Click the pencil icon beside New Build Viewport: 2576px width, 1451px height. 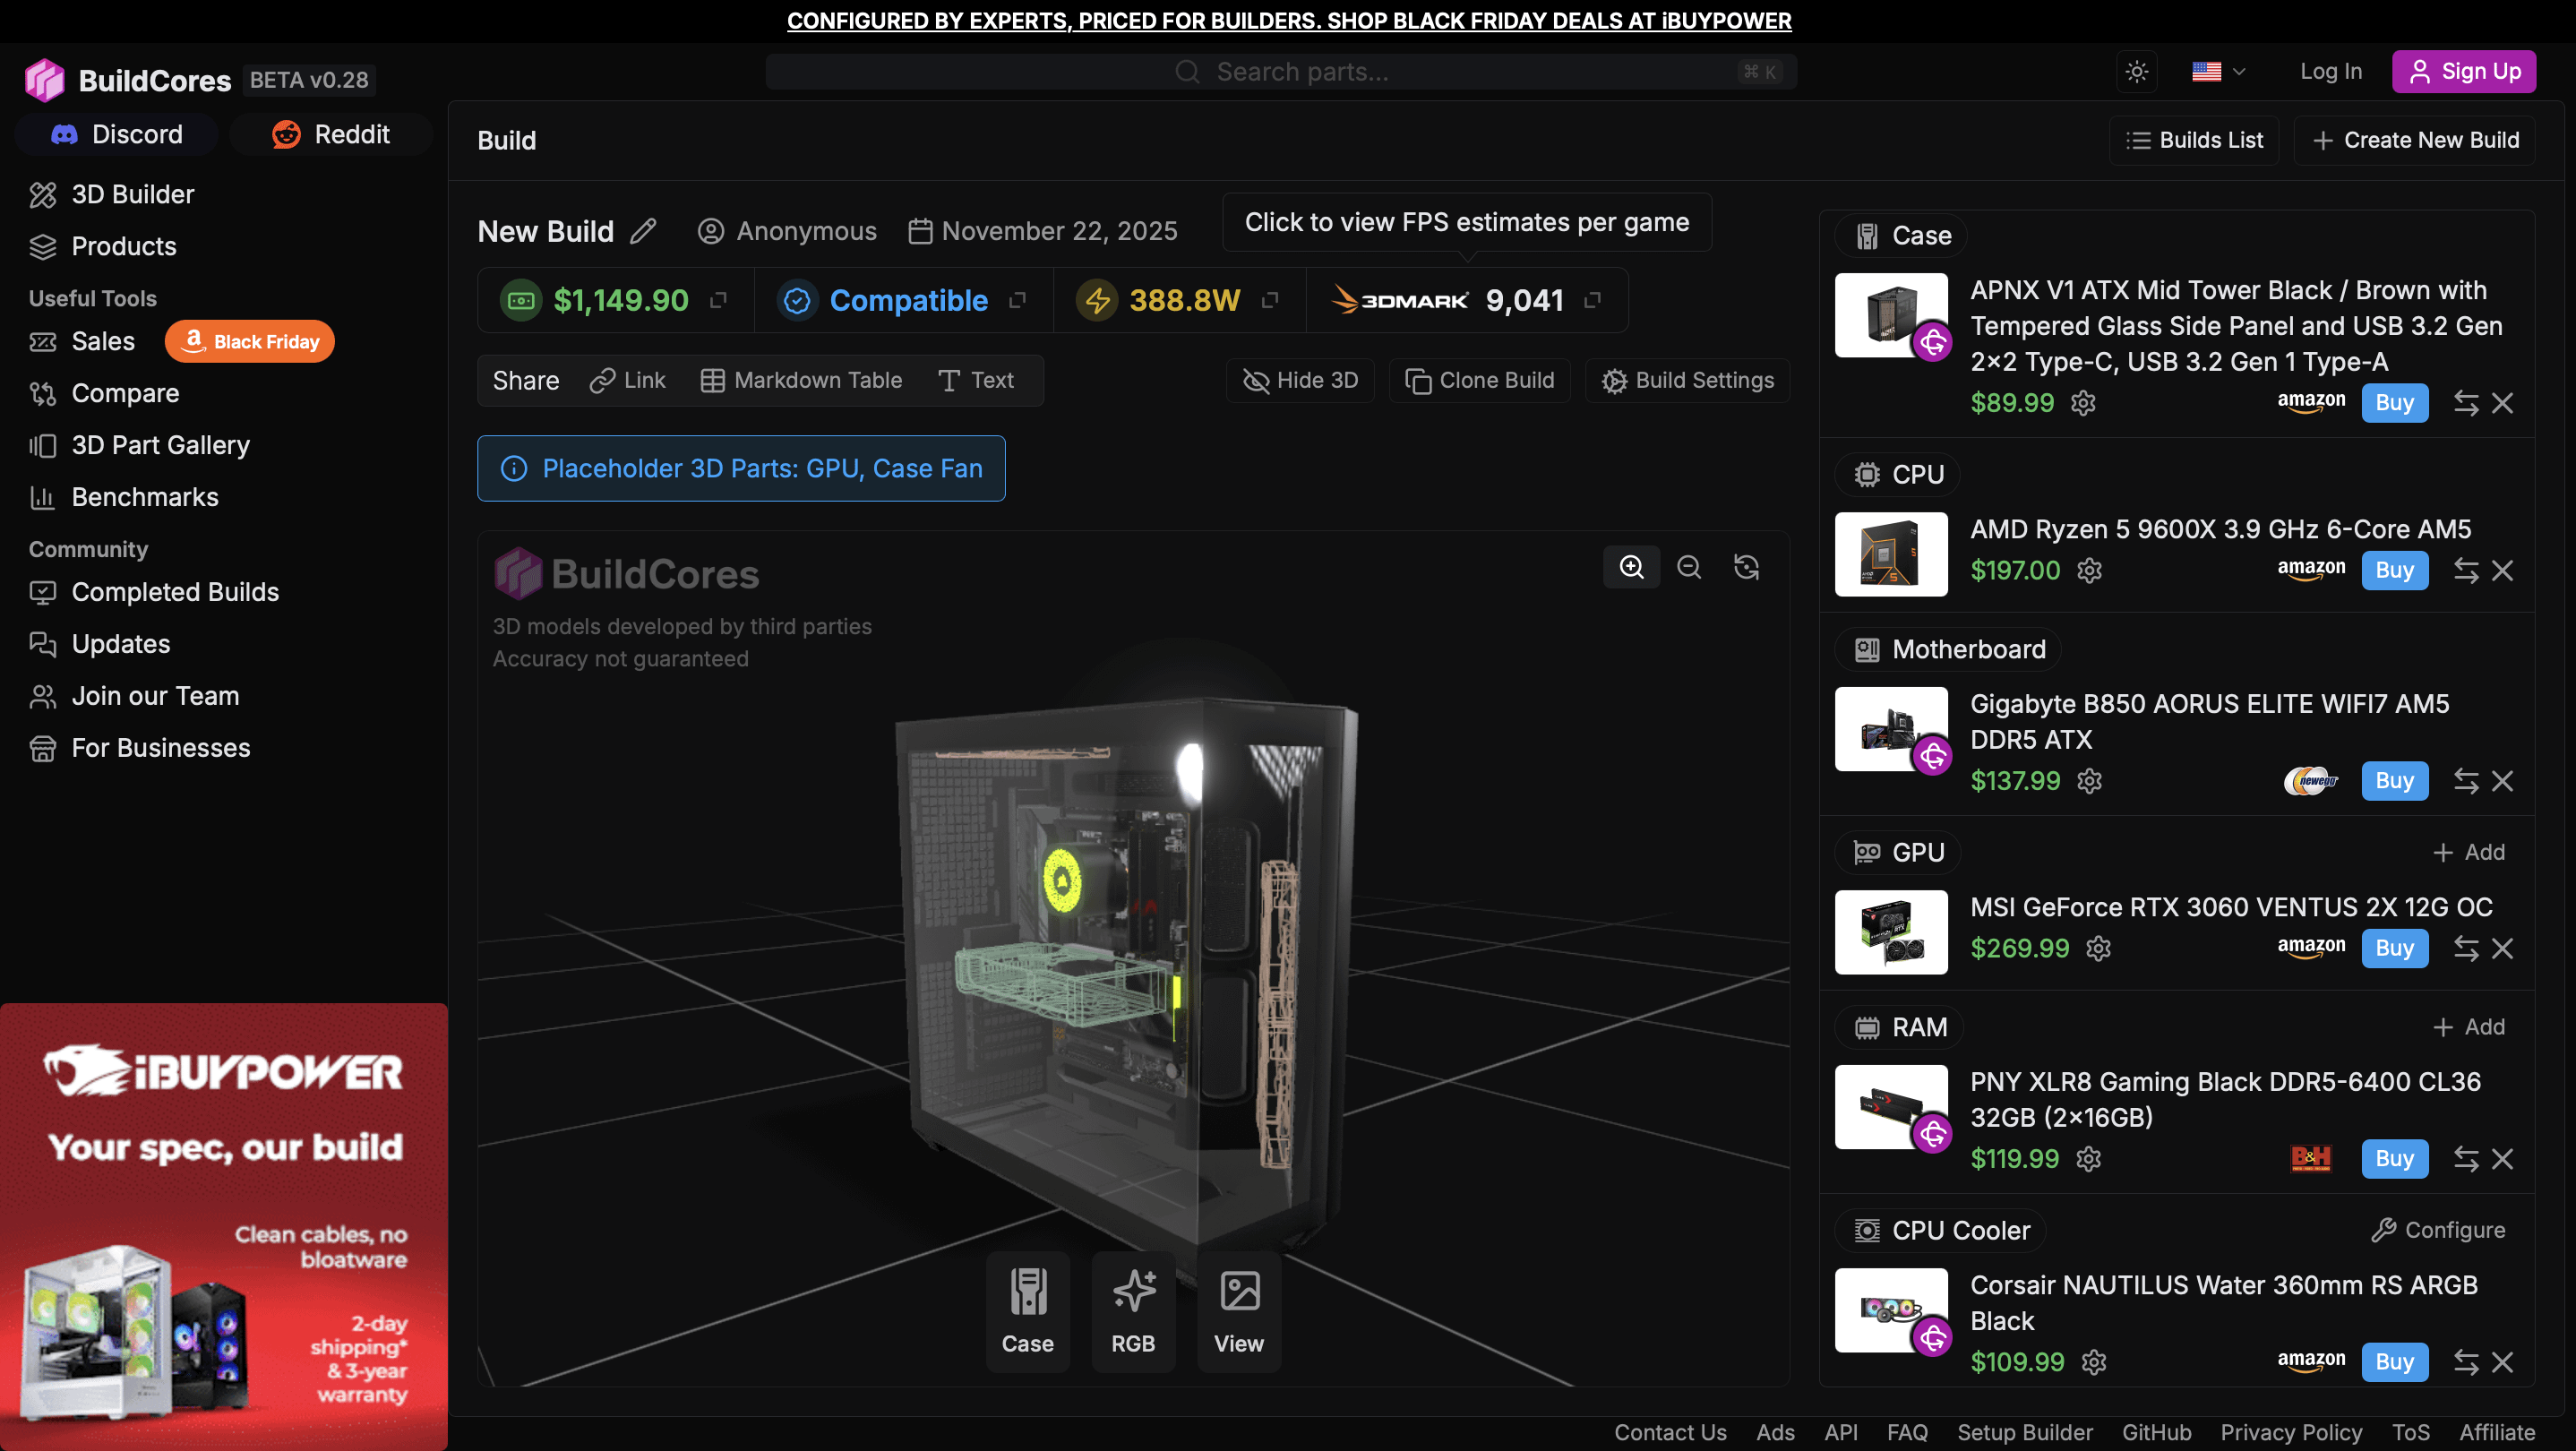click(643, 231)
